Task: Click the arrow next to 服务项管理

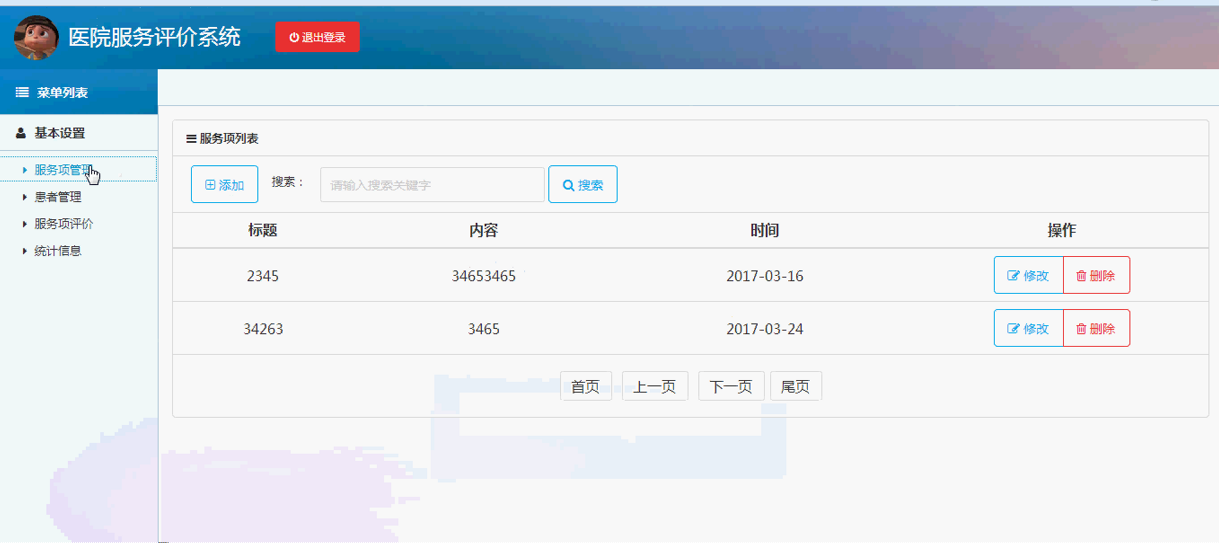Action: (25, 170)
